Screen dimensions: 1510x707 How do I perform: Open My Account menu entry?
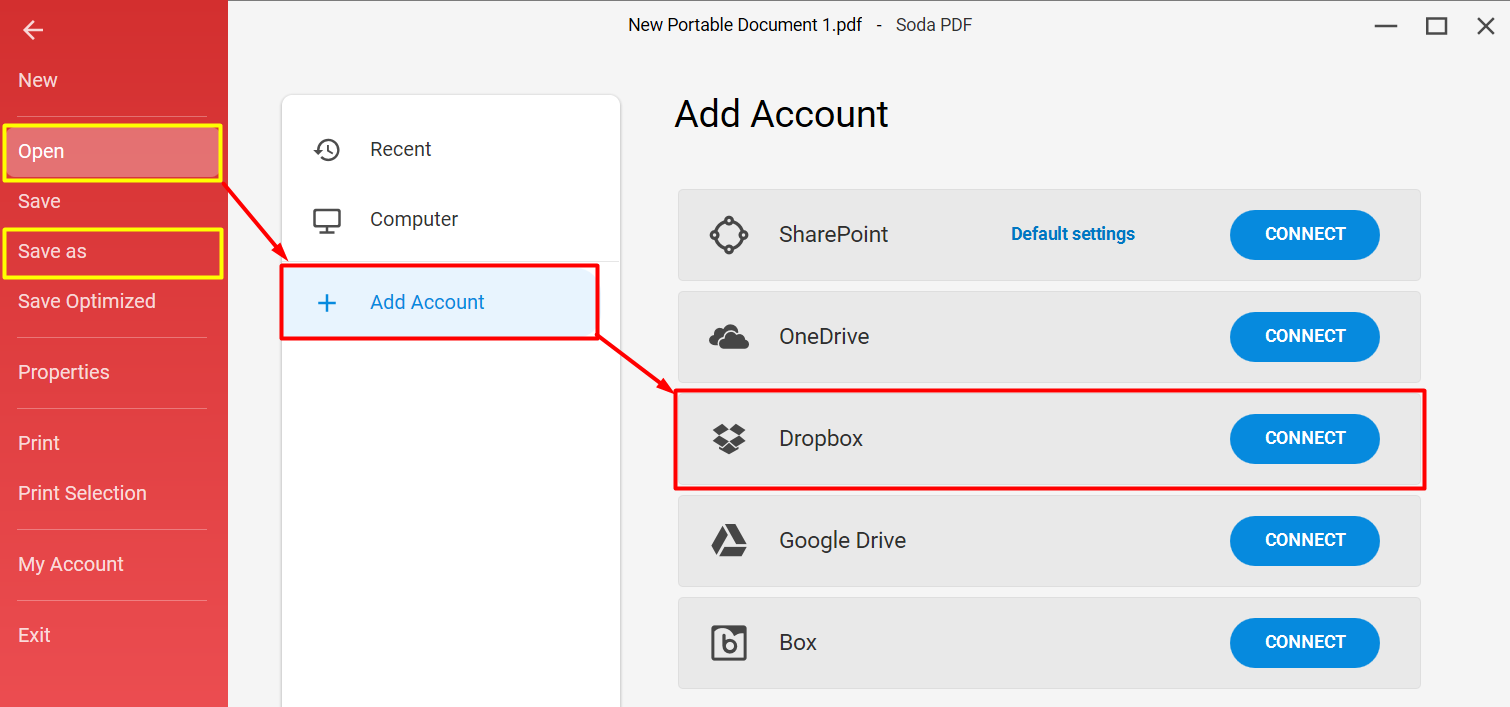71,564
